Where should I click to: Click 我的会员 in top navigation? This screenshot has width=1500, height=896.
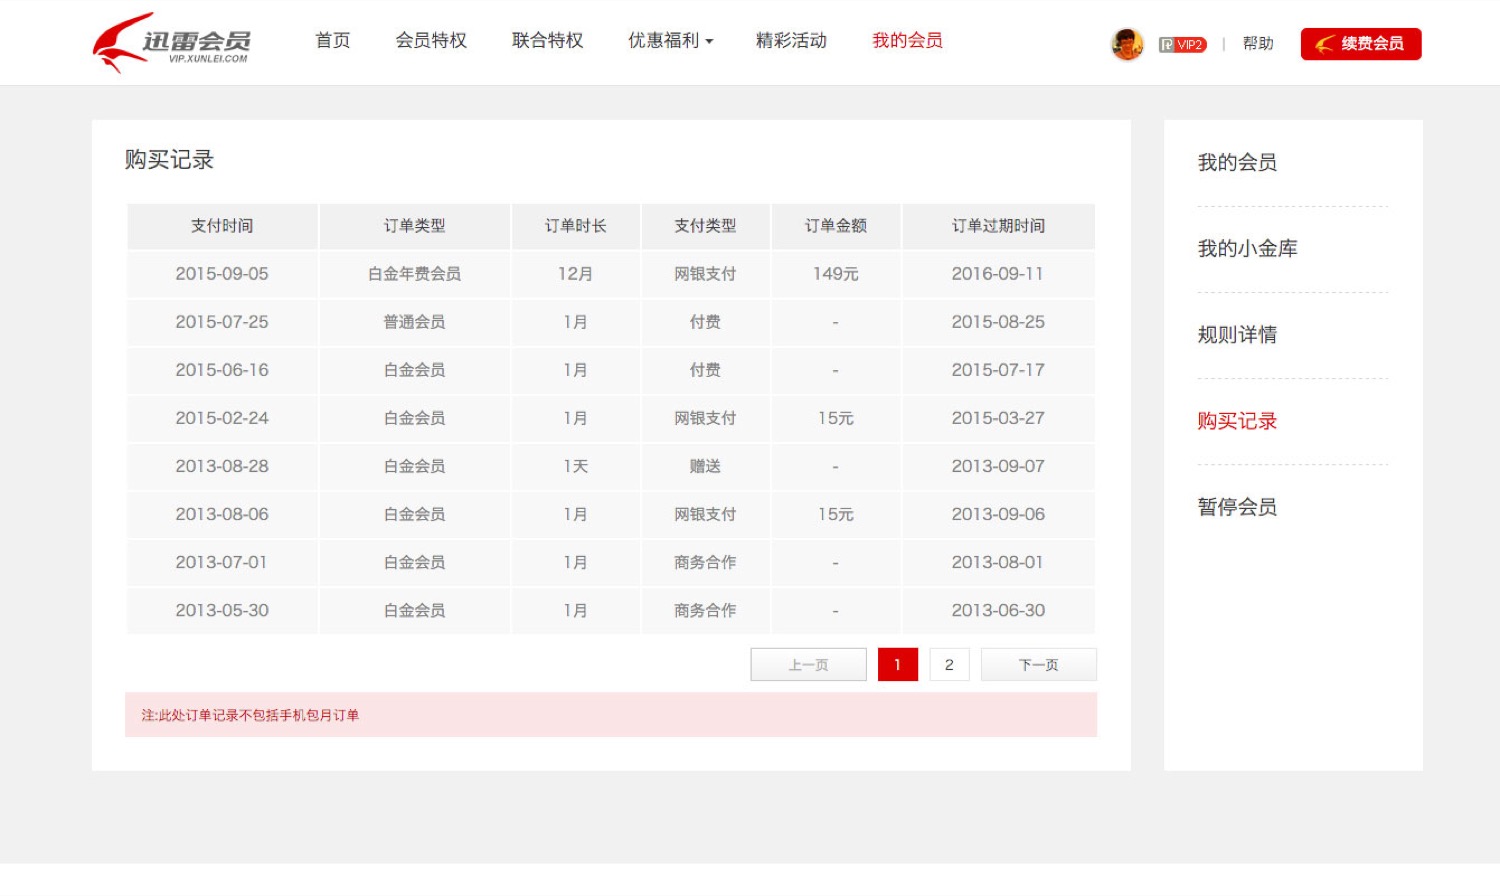pos(907,41)
